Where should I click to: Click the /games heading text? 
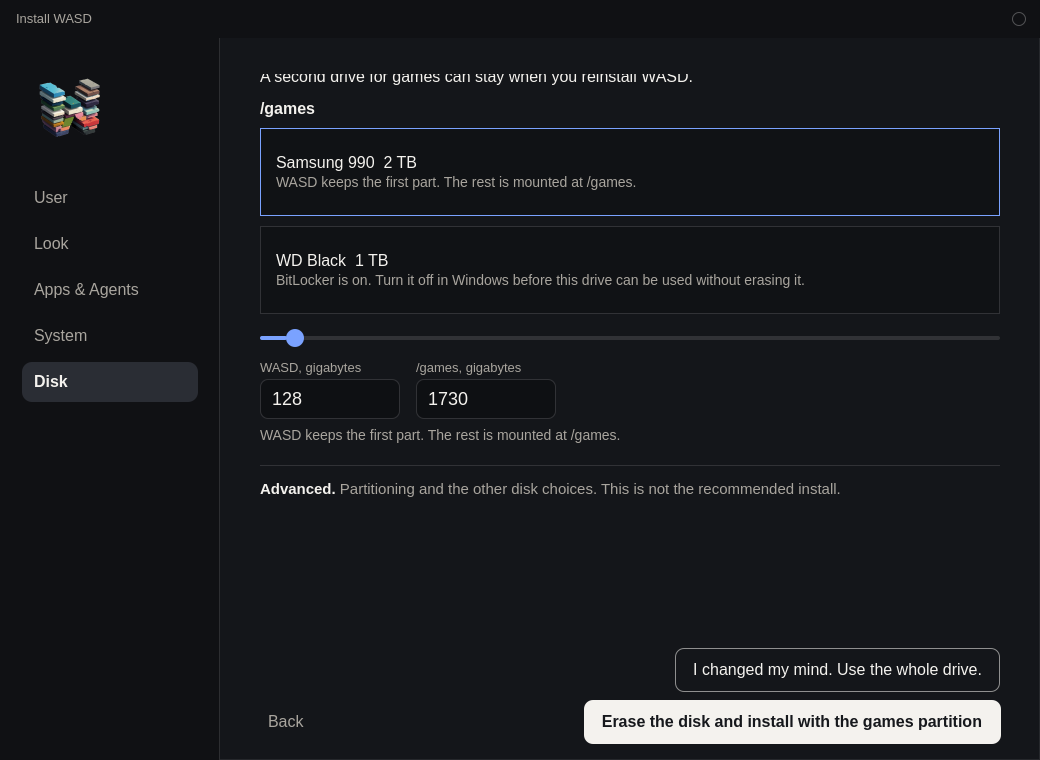coord(287,109)
